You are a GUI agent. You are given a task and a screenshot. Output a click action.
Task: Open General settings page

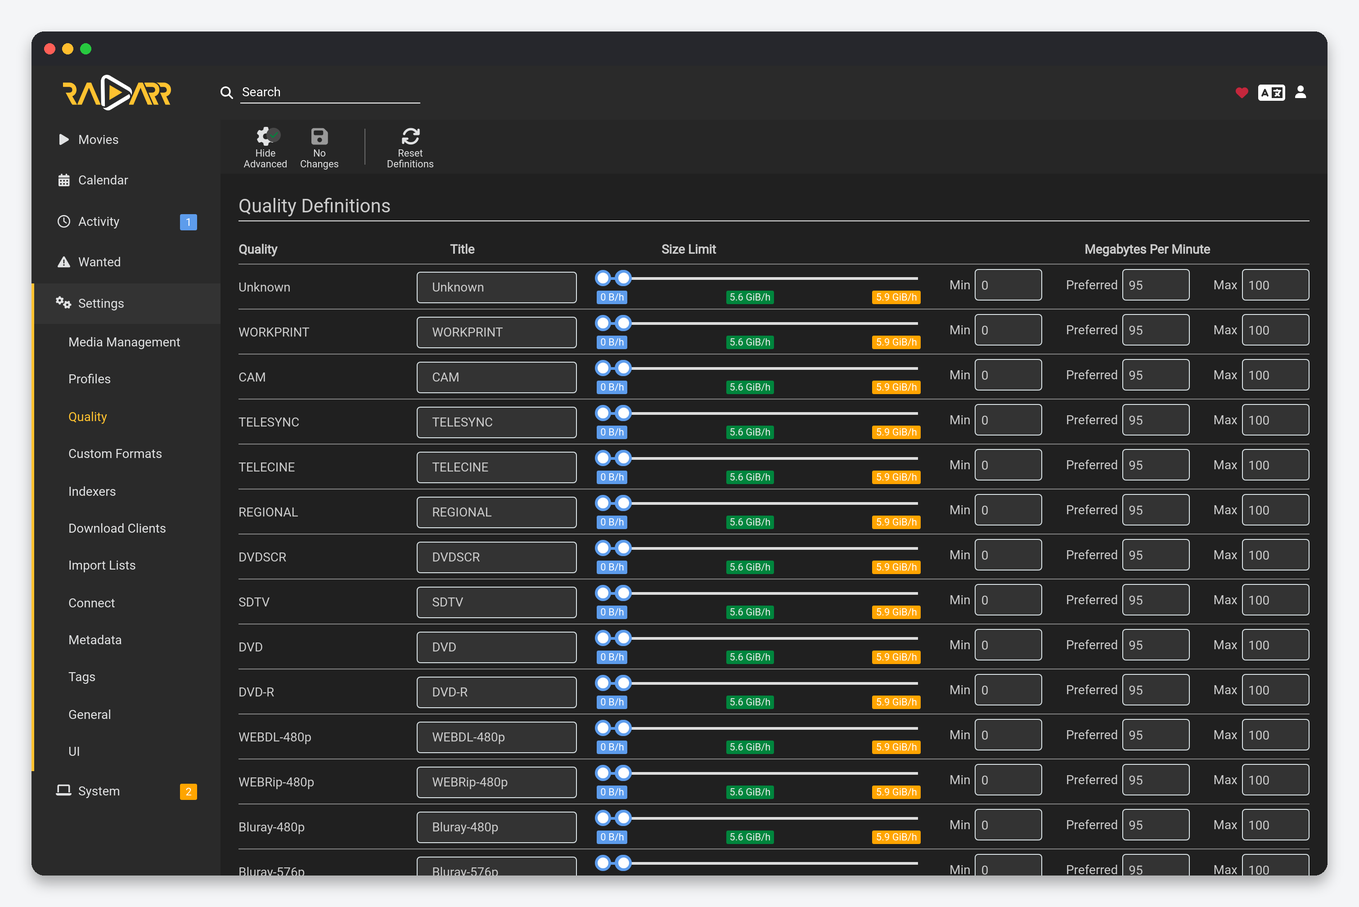(x=89, y=715)
